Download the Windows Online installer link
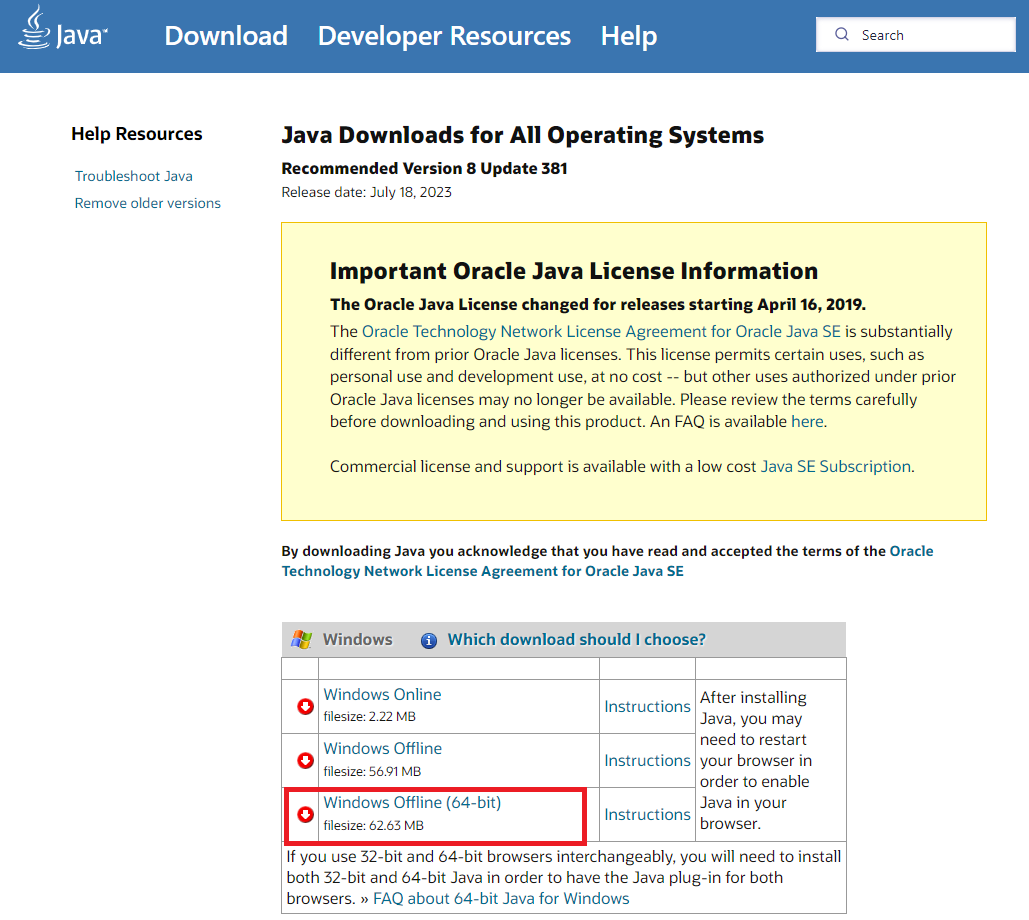Viewport: 1029px width, 920px height. [382, 694]
